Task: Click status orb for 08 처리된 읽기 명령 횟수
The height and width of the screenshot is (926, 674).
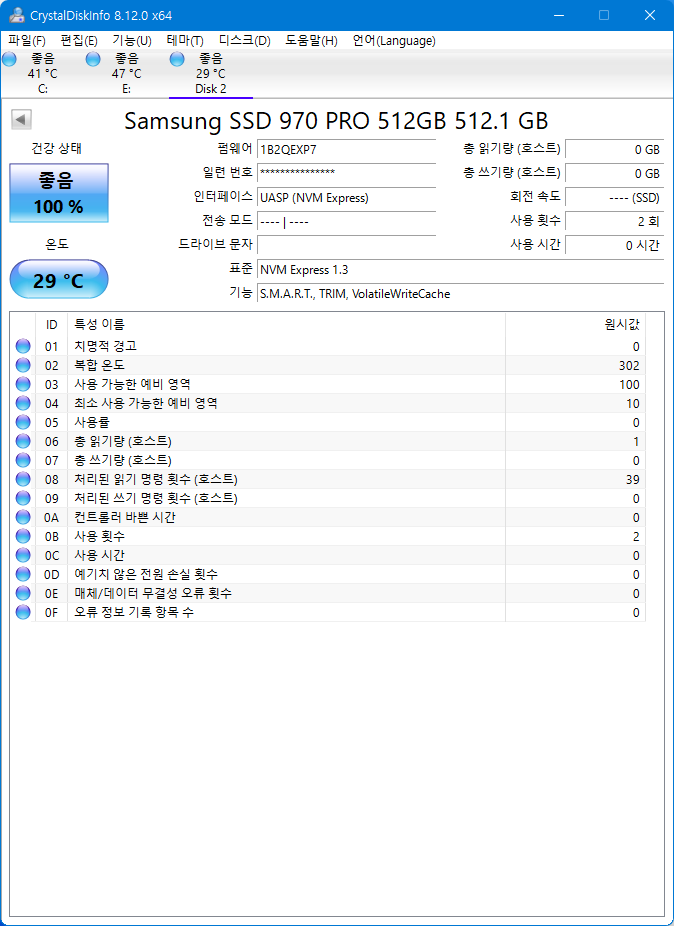Action: (23, 479)
